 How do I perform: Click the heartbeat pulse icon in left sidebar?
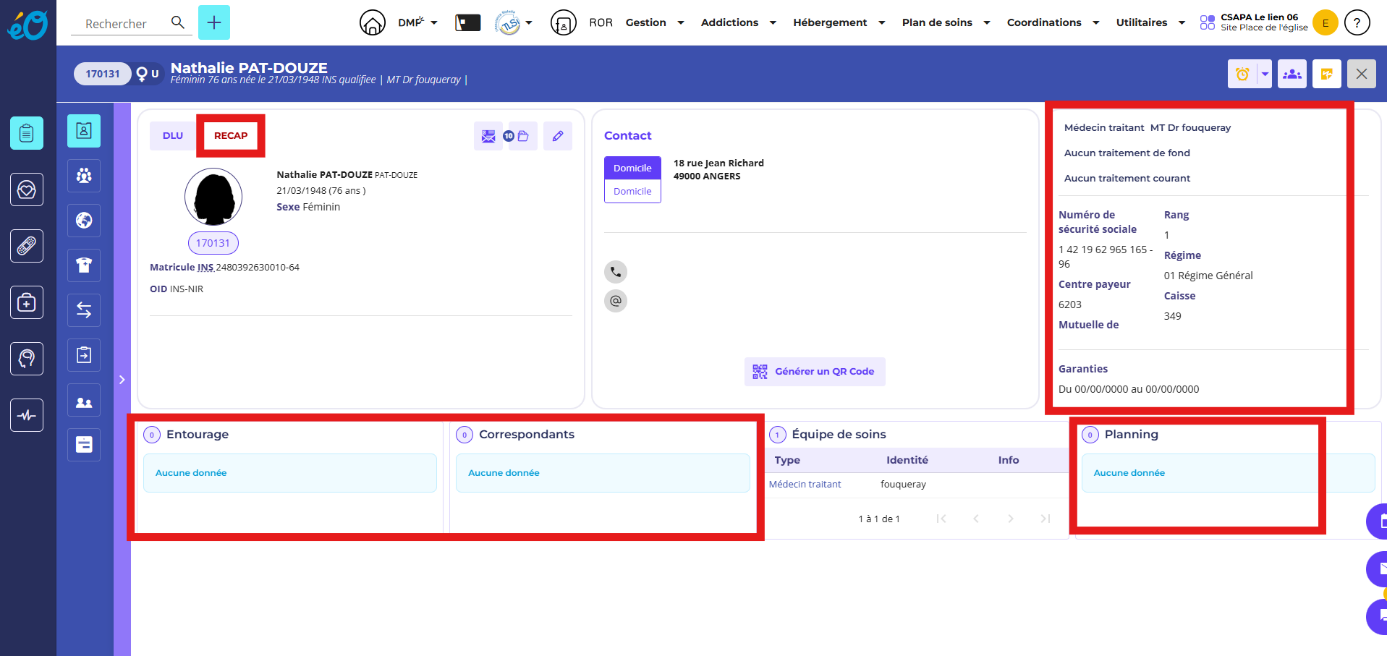pyautogui.click(x=27, y=415)
